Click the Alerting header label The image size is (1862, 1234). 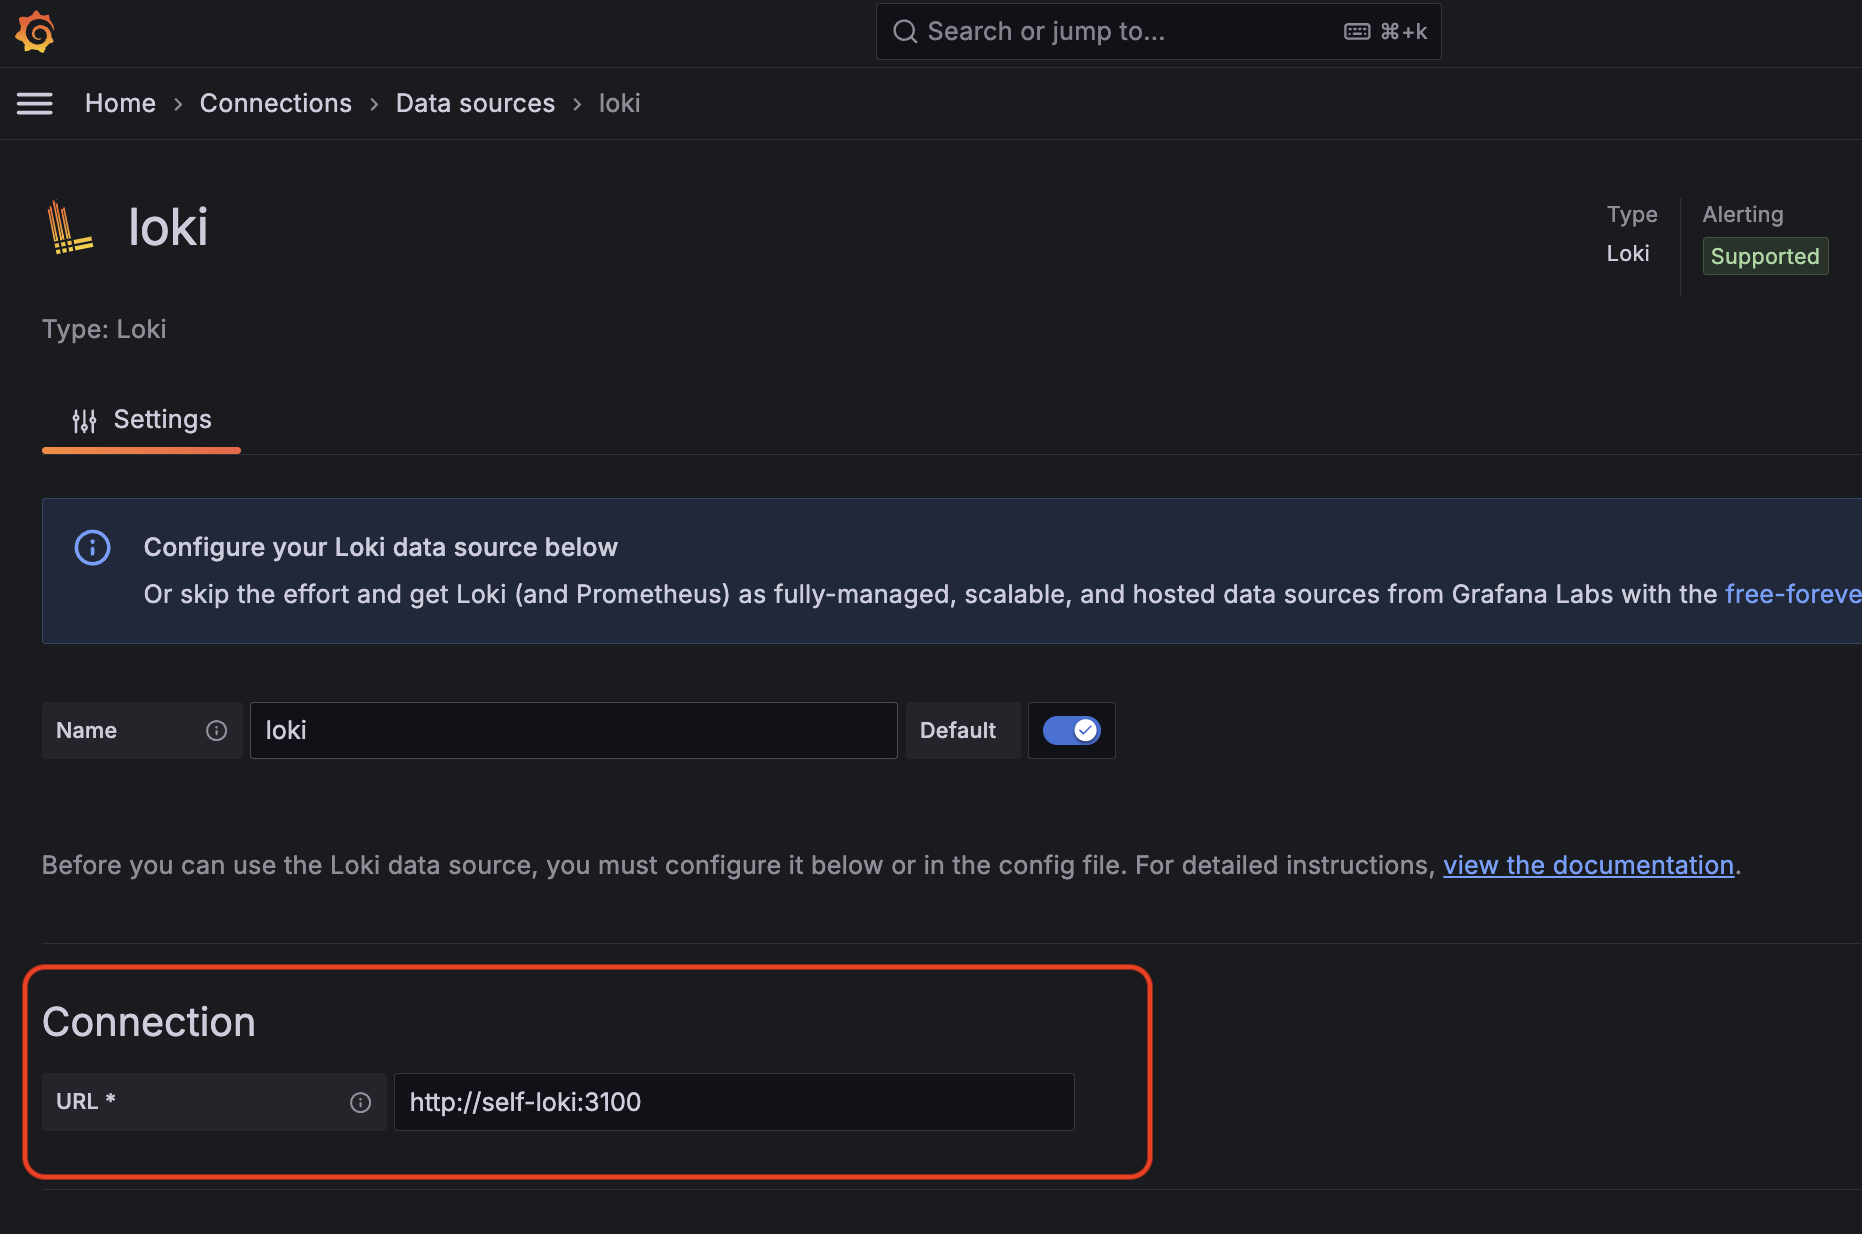point(1743,214)
